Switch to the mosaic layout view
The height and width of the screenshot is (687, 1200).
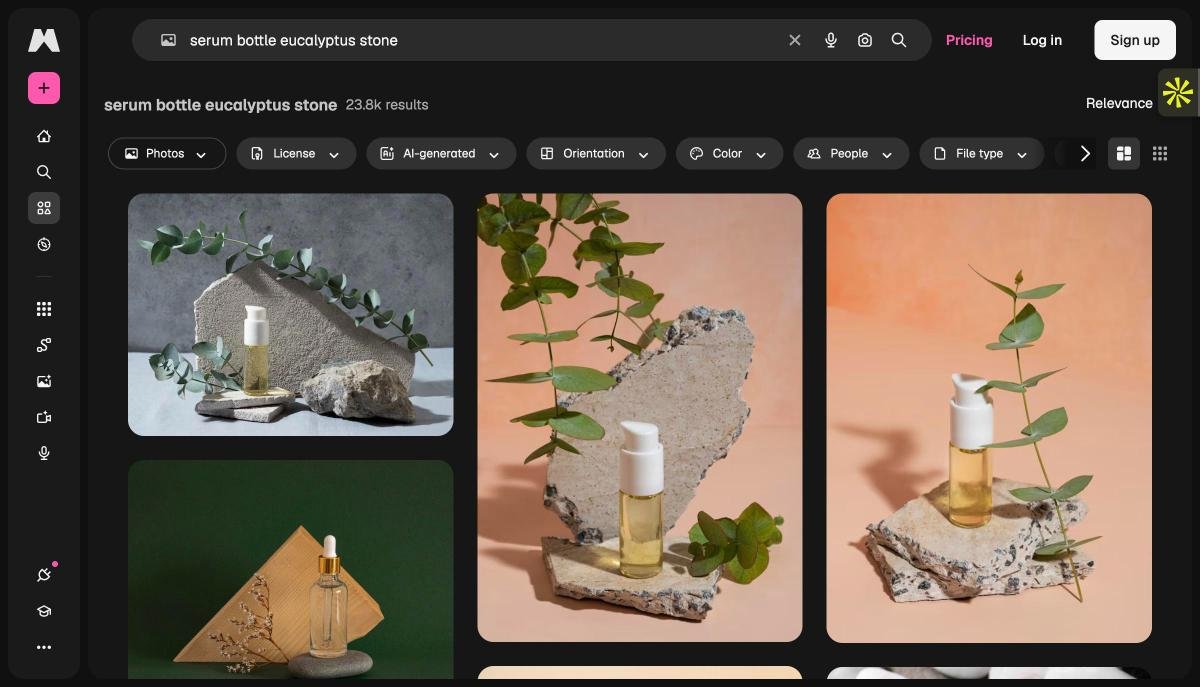point(1124,153)
